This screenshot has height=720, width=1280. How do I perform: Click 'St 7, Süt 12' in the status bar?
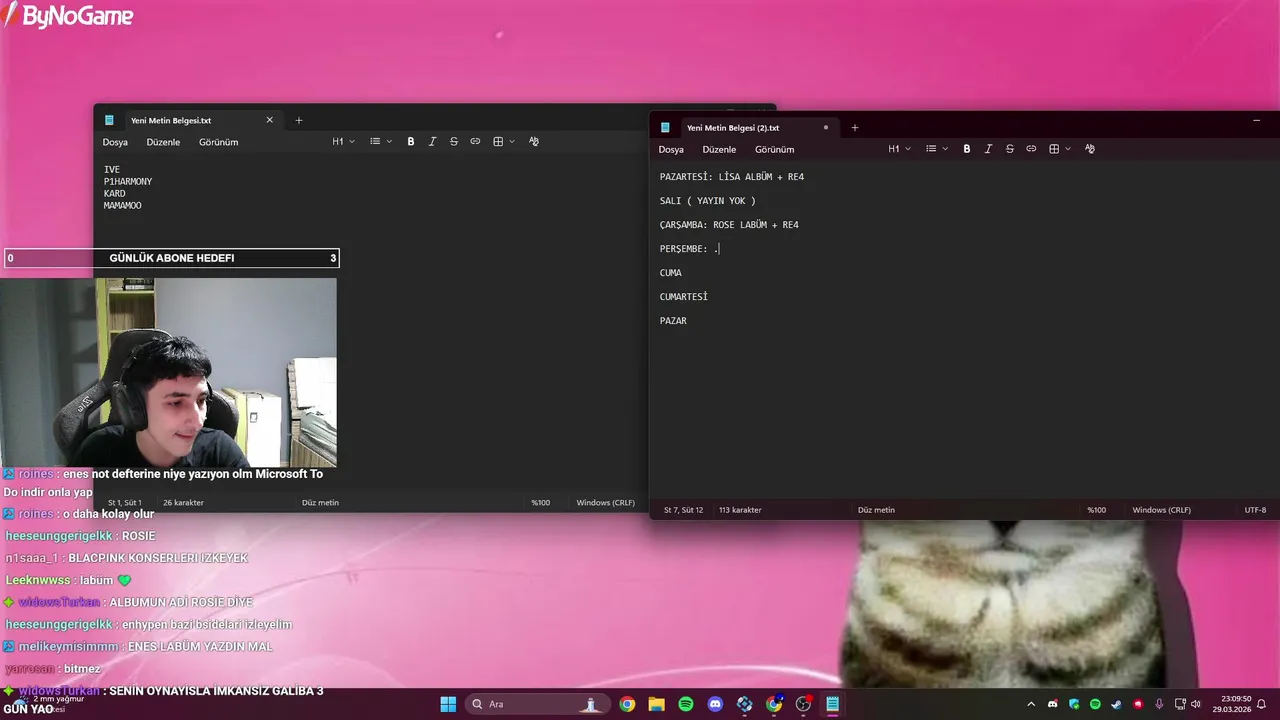pyautogui.click(x=684, y=510)
